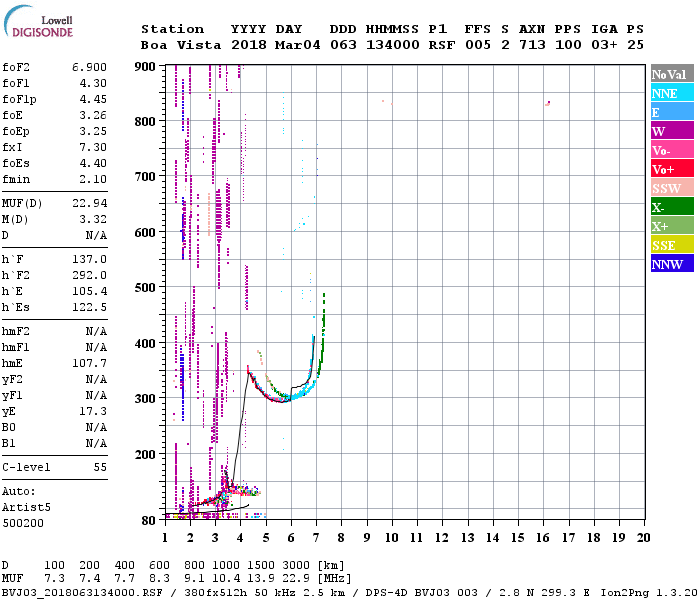Click the year 2018 in header
Image resolution: width=700 pixels, height=600 pixels.
tap(249, 45)
